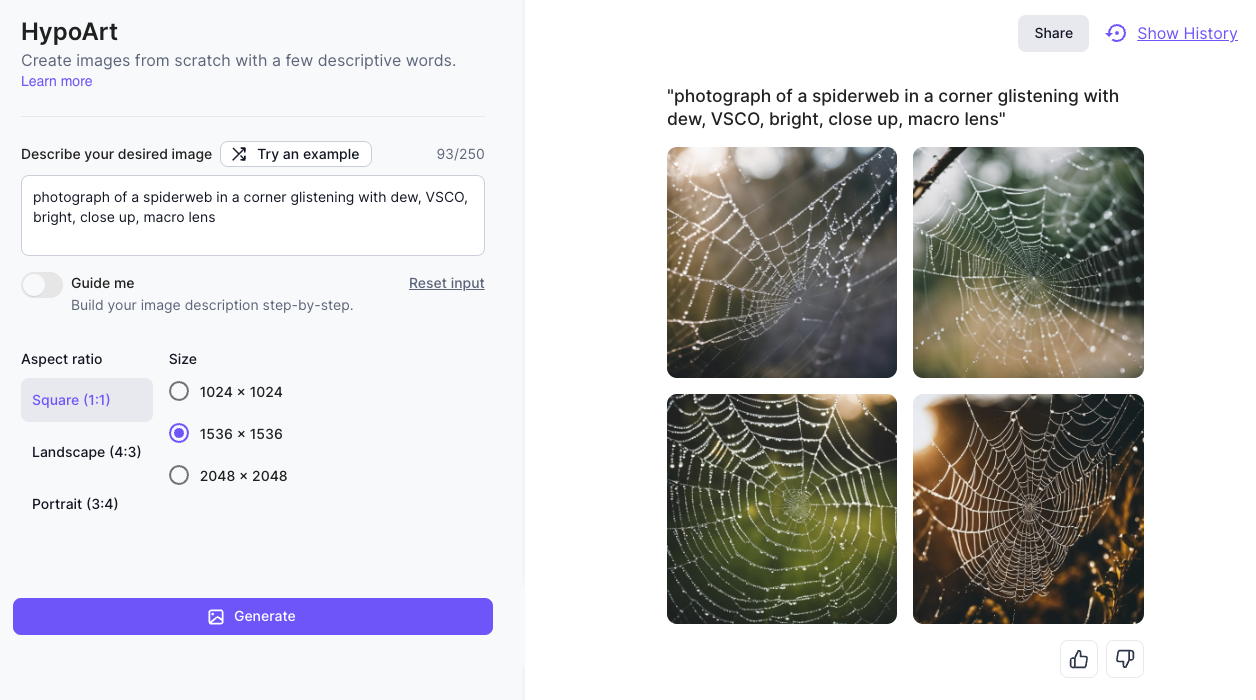Open the bottom-right spiderweb image
The width and height of the screenshot is (1256, 700).
click(1028, 509)
